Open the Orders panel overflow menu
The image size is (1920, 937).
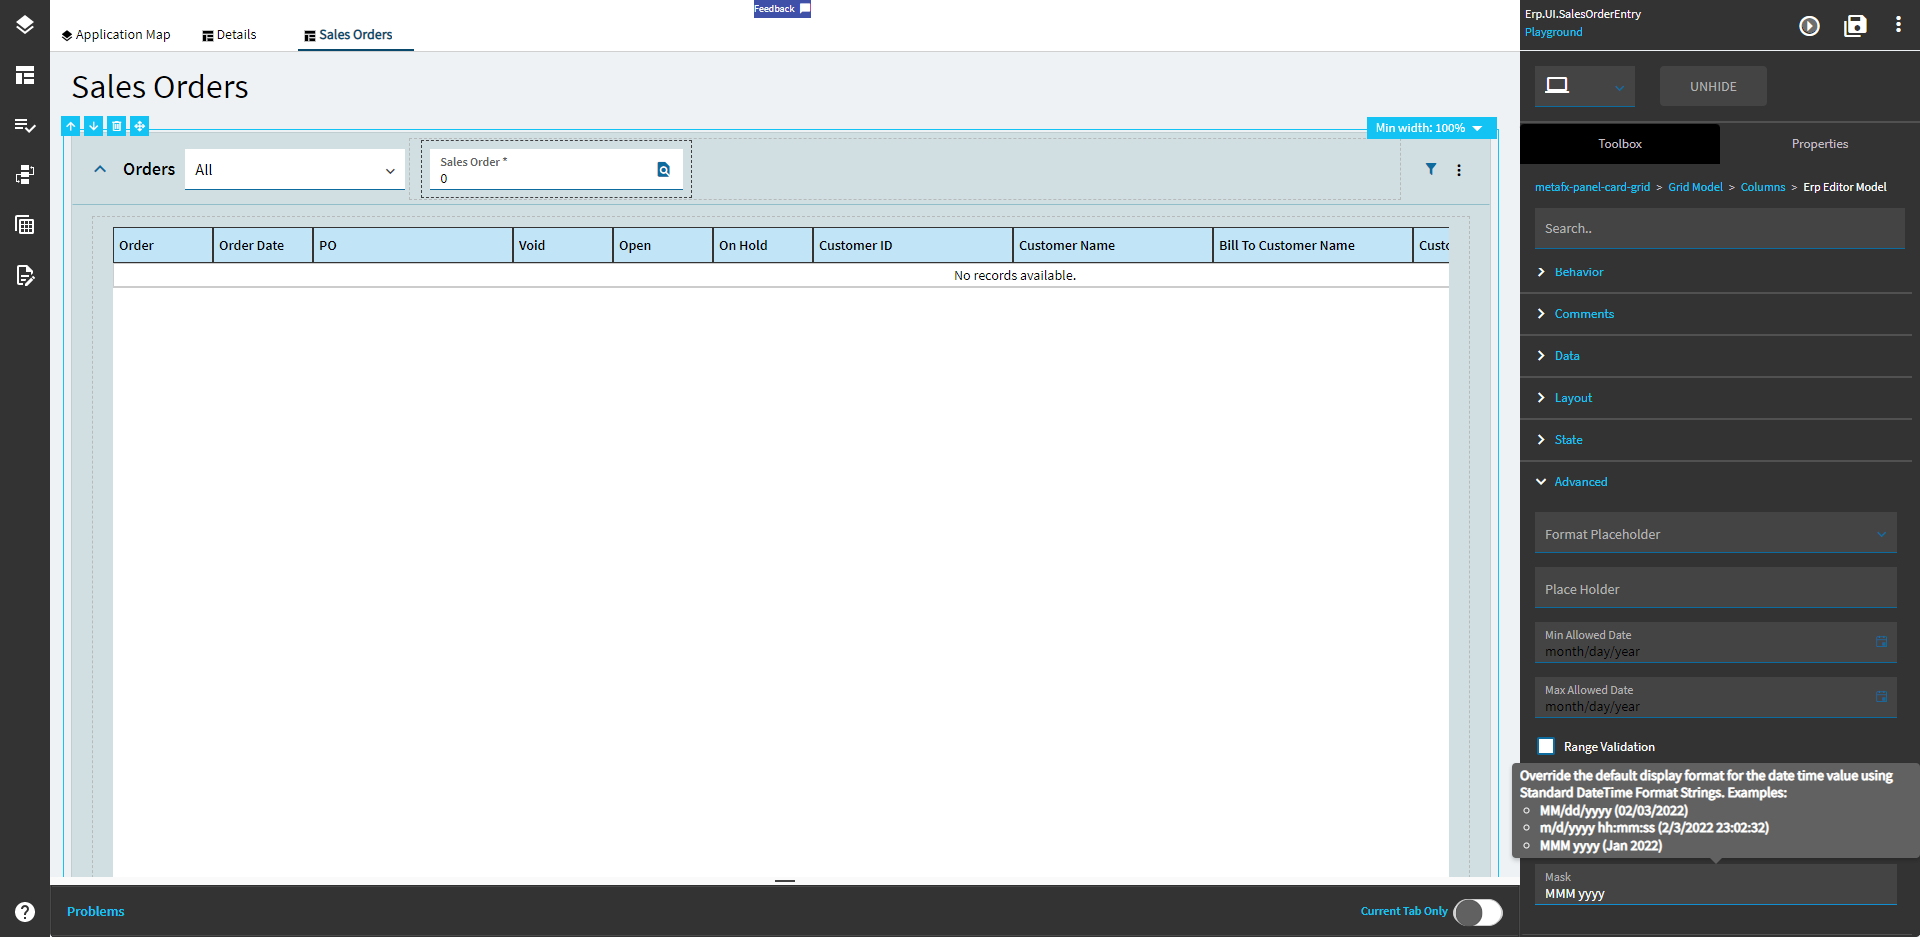coord(1459,170)
